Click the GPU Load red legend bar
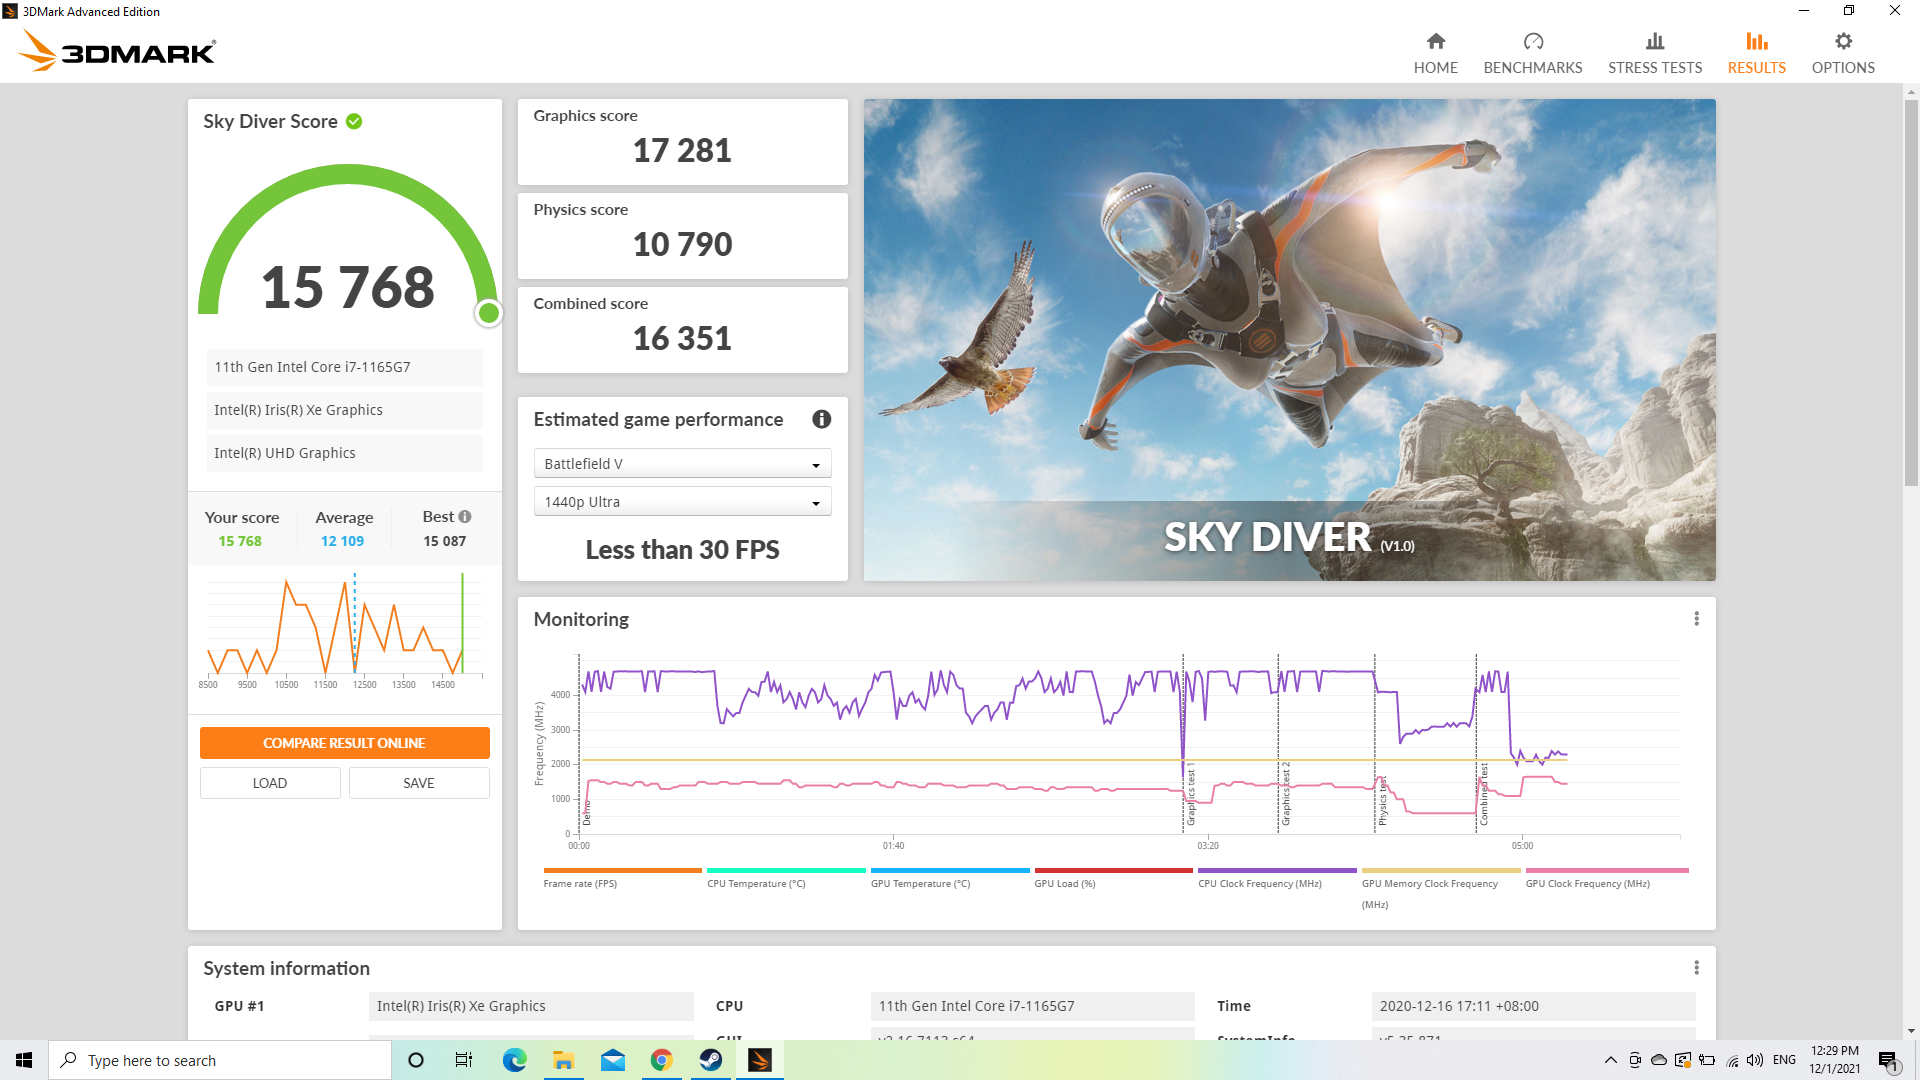The width and height of the screenshot is (1920, 1080). pos(1113,871)
